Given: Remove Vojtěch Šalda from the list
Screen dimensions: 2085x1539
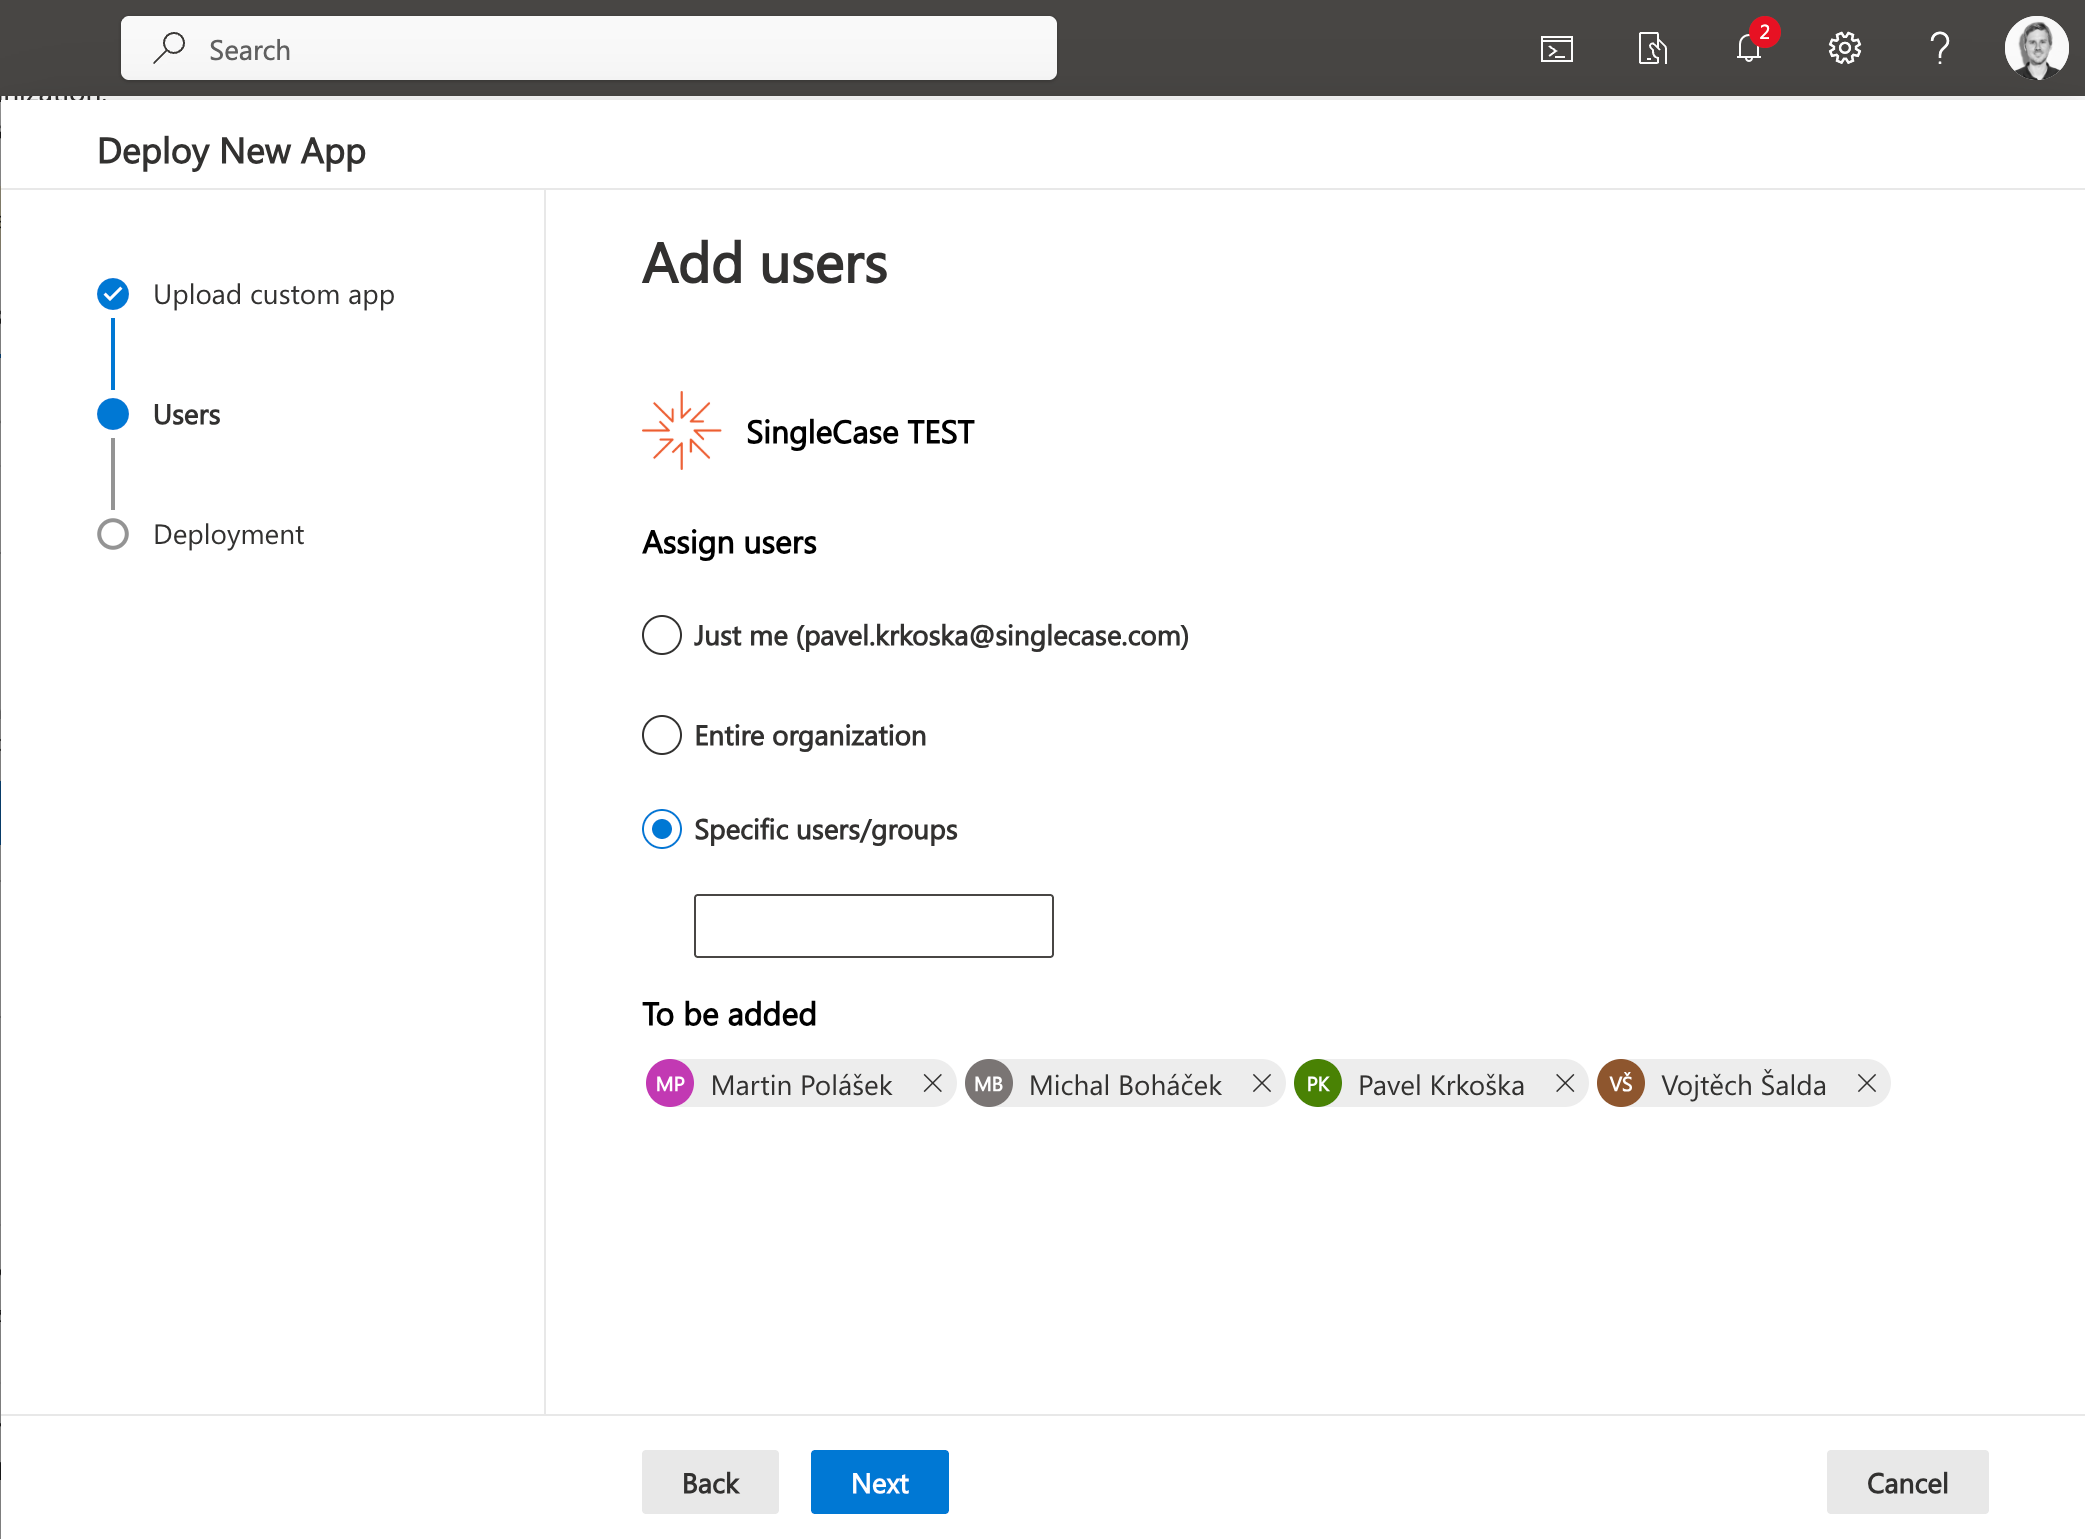Looking at the screenshot, I should (1866, 1084).
